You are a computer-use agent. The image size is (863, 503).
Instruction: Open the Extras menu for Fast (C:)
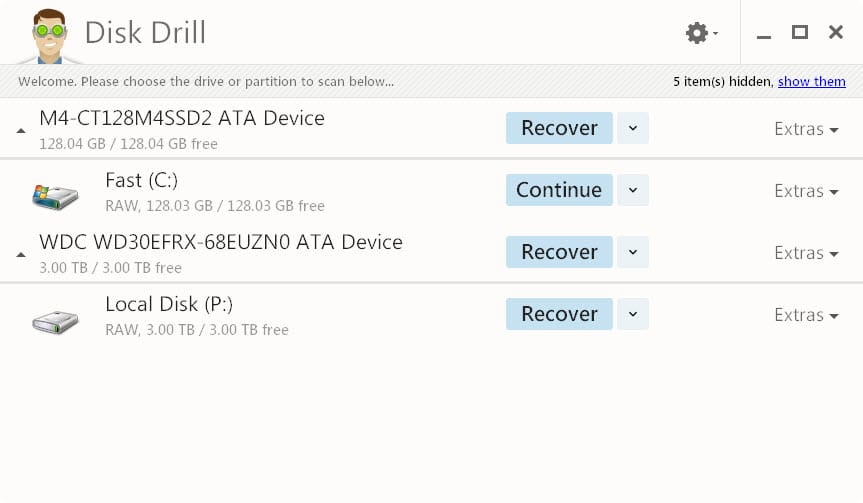(x=806, y=191)
